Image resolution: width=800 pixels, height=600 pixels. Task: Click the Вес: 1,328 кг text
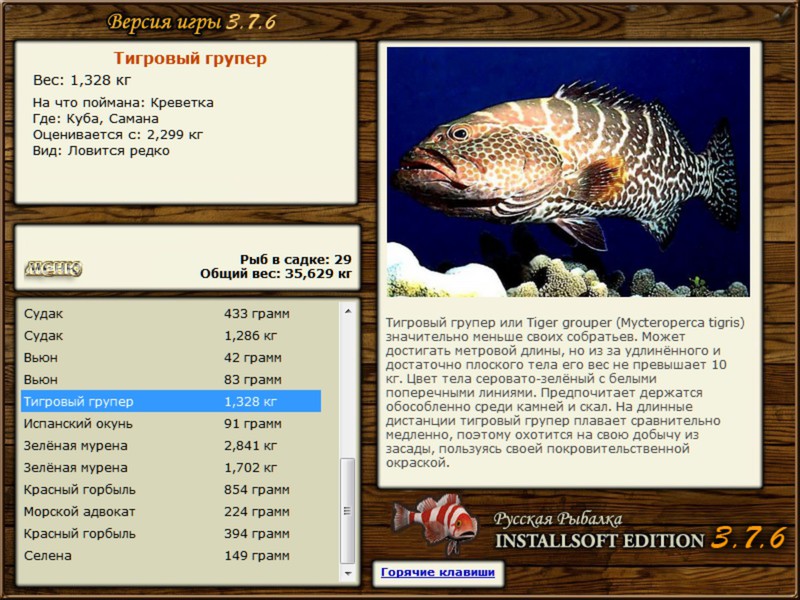(82, 80)
